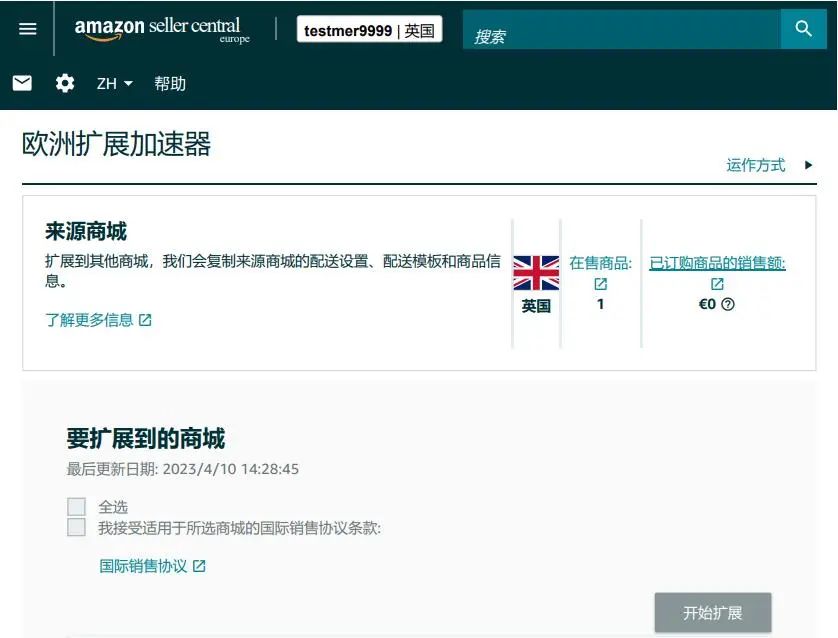Image resolution: width=838 pixels, height=638 pixels.
Task: Click the external link icon after 了解更多信息
Action: [145, 319]
